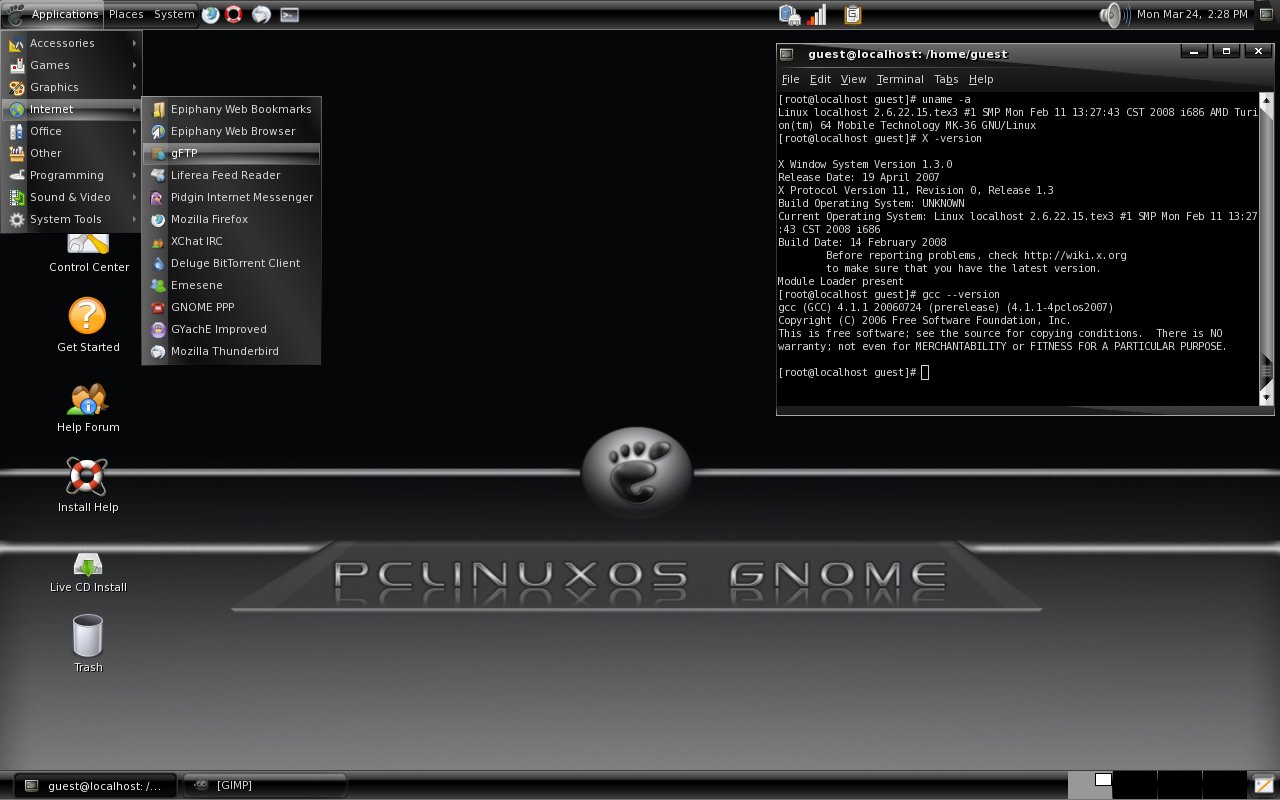Click the red lifebuoy launcher in the top panel
The width and height of the screenshot is (1280, 800).
click(234, 14)
